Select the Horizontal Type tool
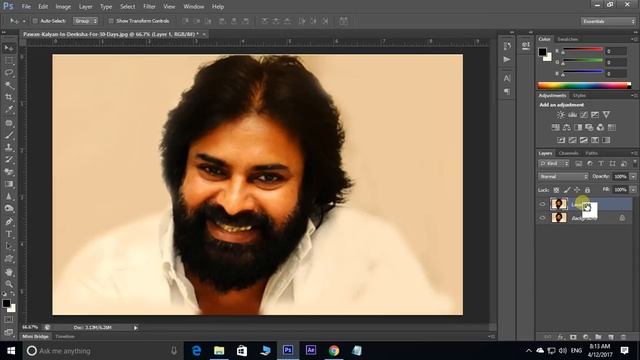 click(x=9, y=234)
